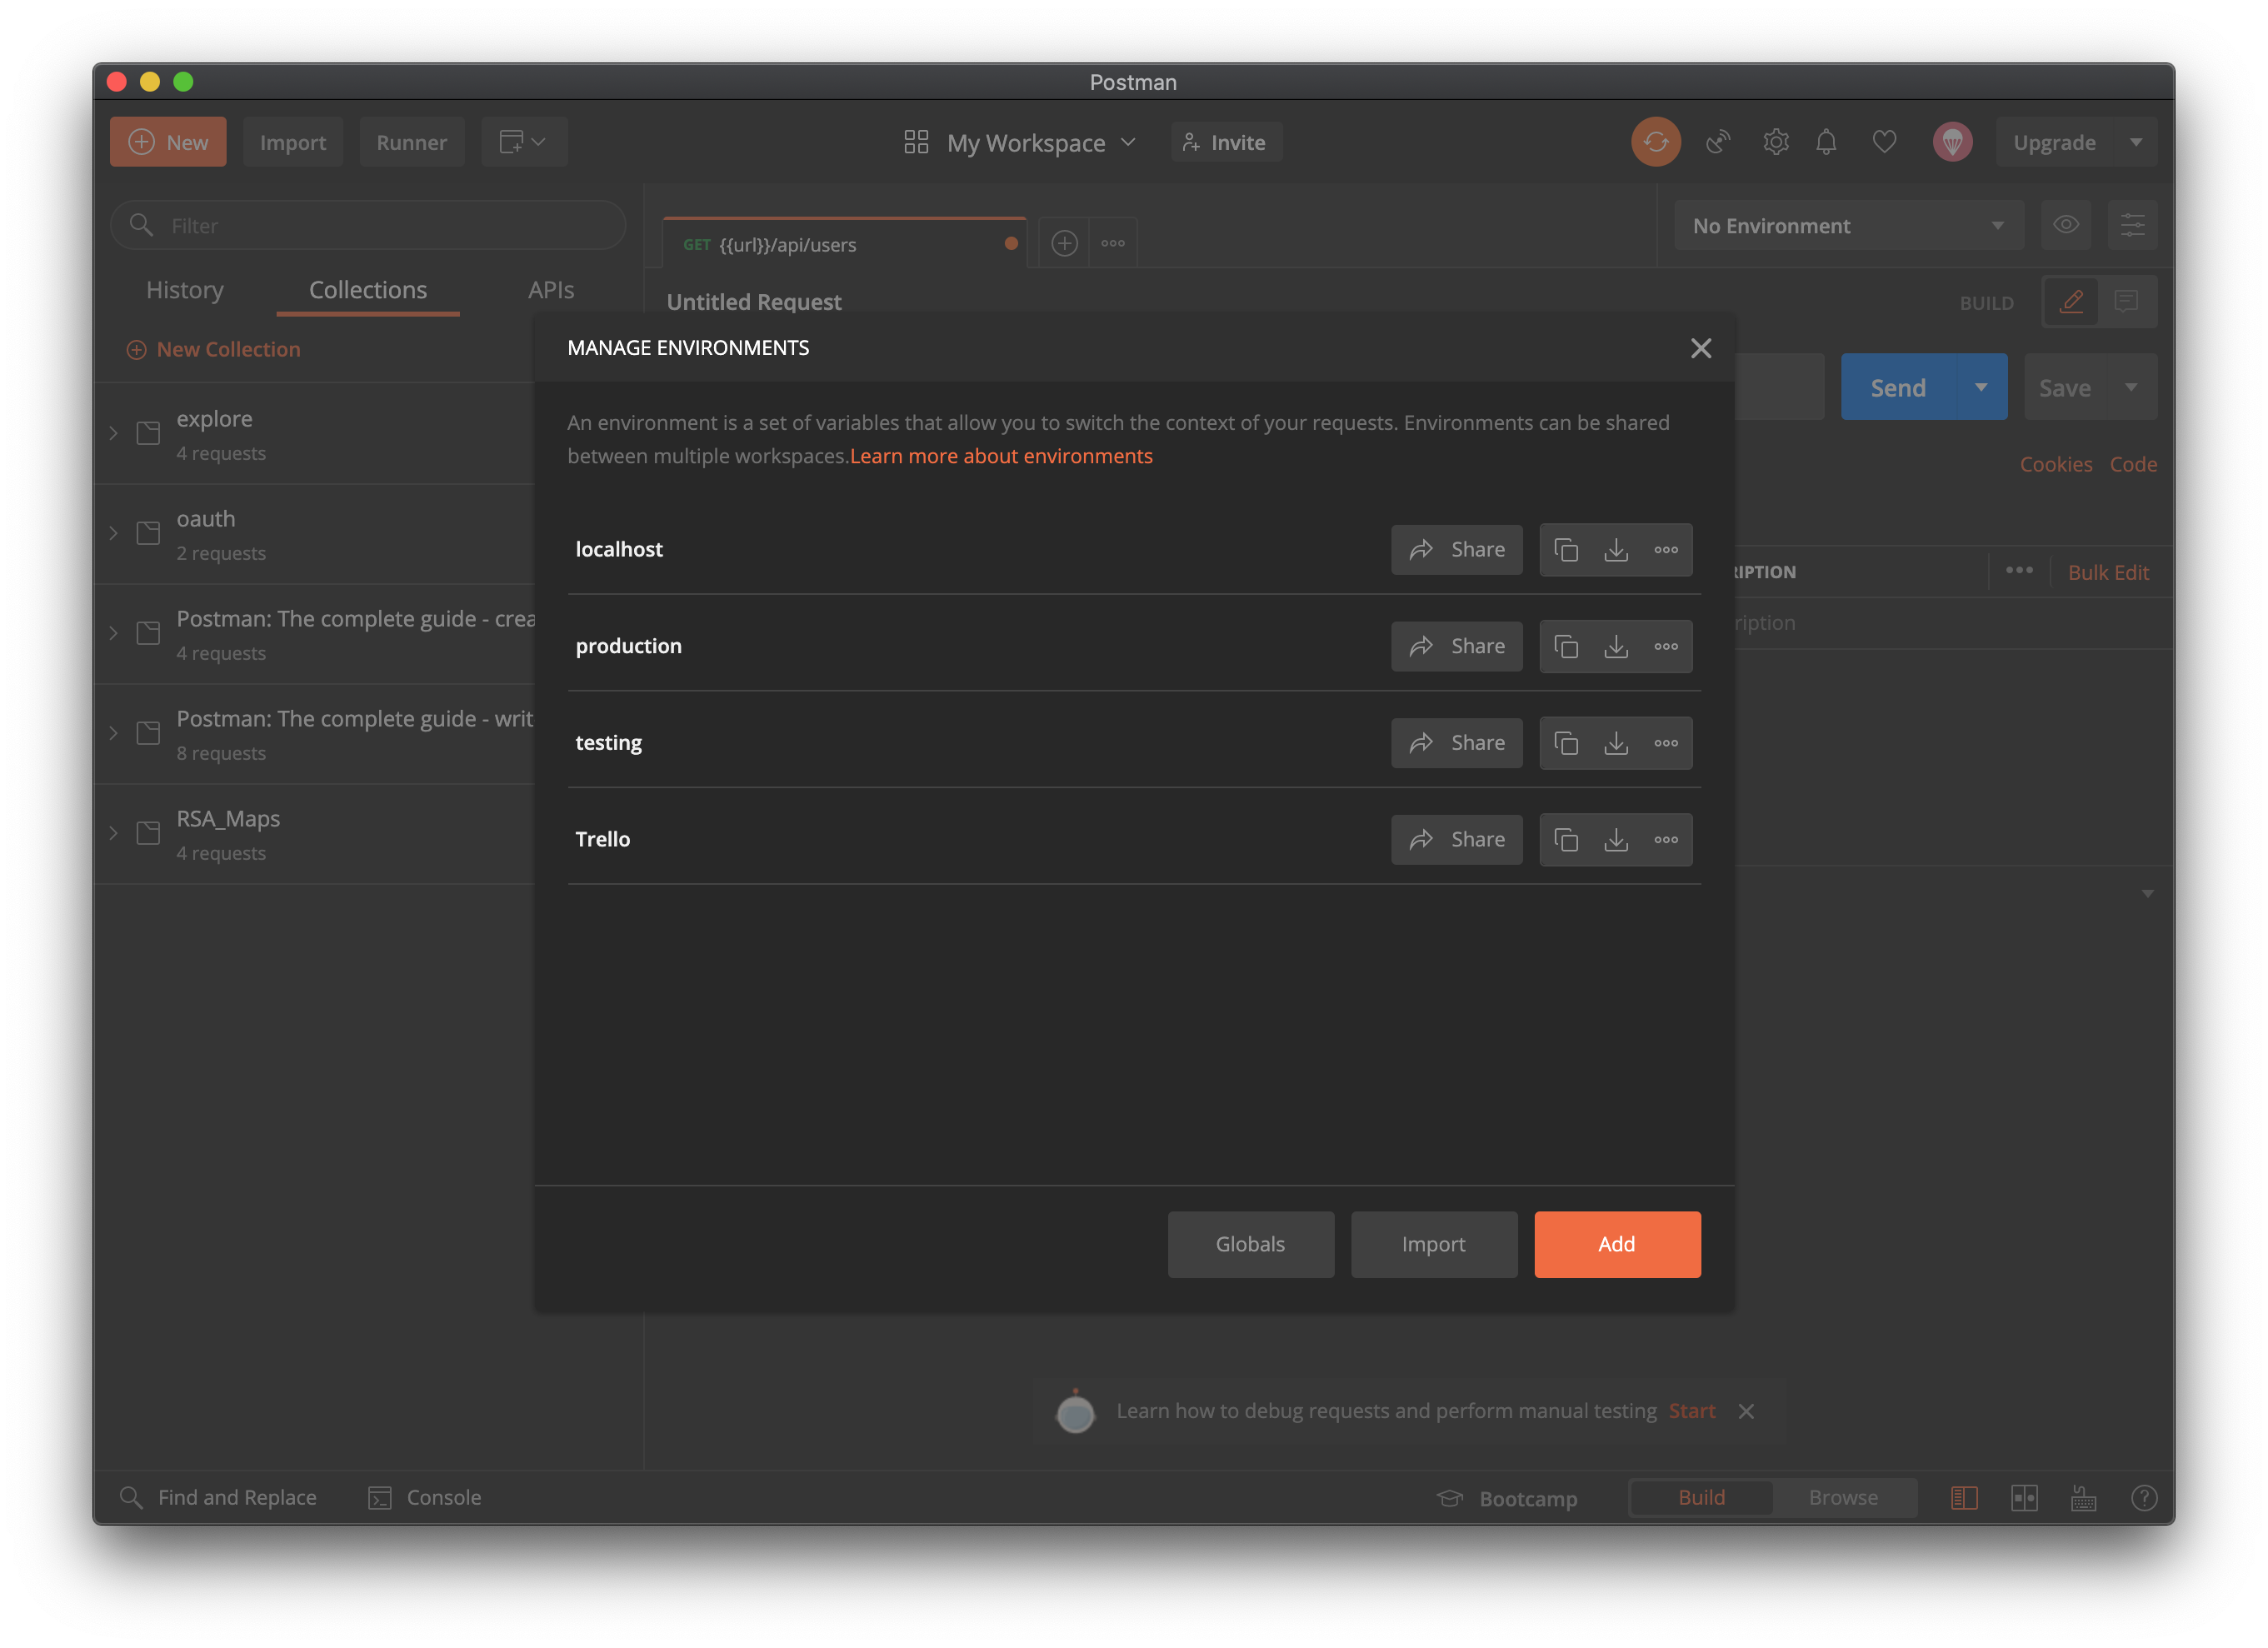The width and height of the screenshot is (2268, 1648).
Task: Download the localhost environment
Action: tap(1616, 549)
